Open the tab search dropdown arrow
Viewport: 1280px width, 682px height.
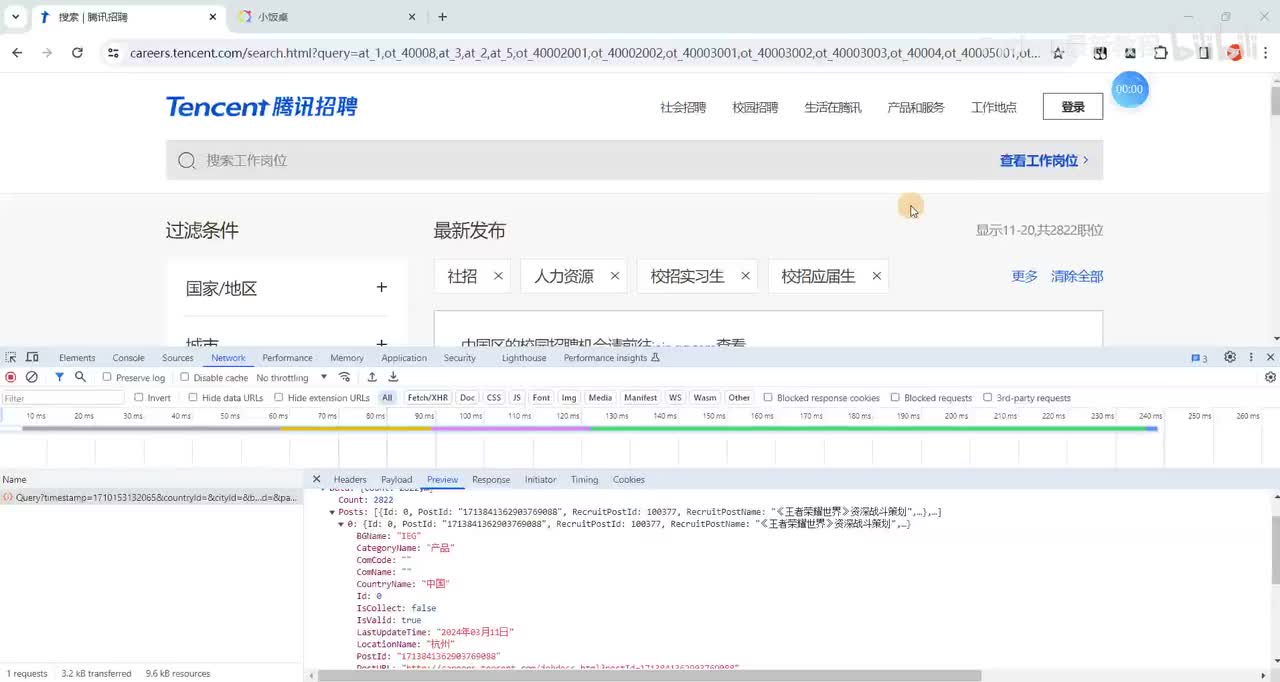[x=15, y=17]
